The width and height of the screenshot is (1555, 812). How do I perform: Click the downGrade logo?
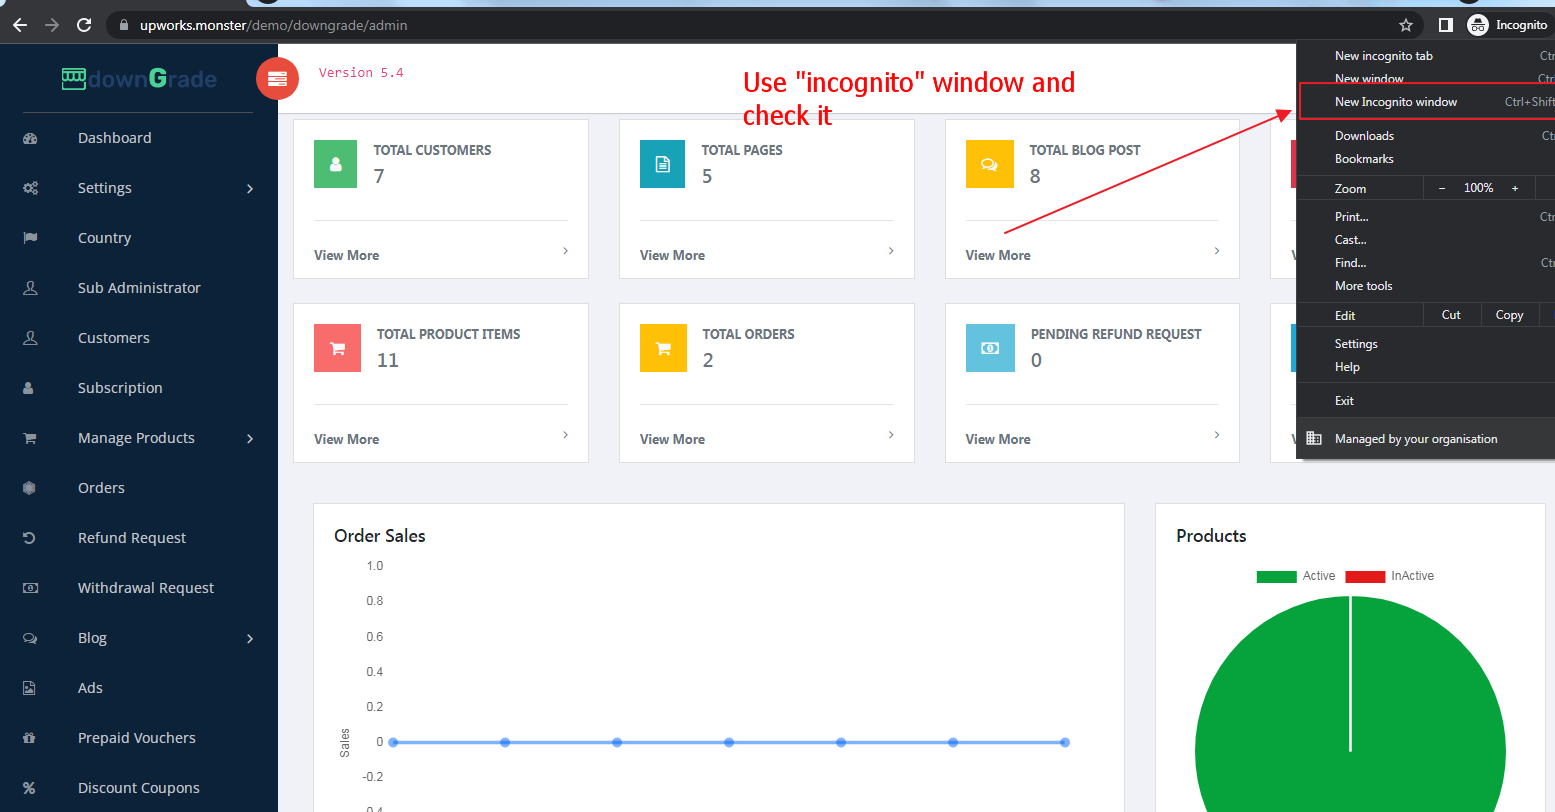tap(139, 79)
